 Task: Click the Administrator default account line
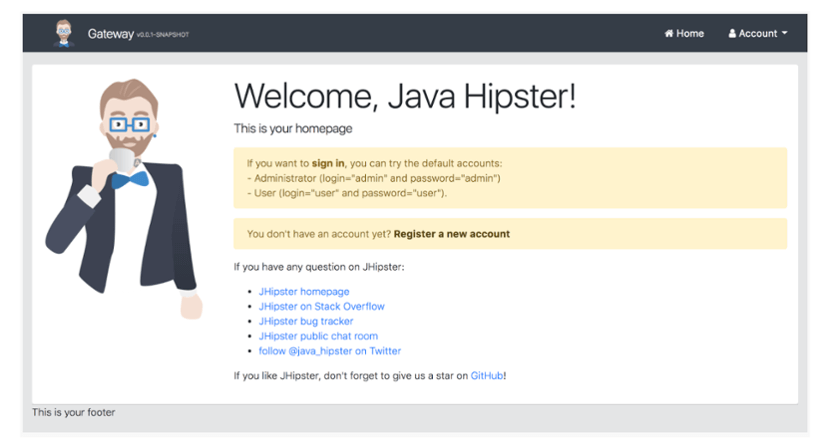(373, 178)
